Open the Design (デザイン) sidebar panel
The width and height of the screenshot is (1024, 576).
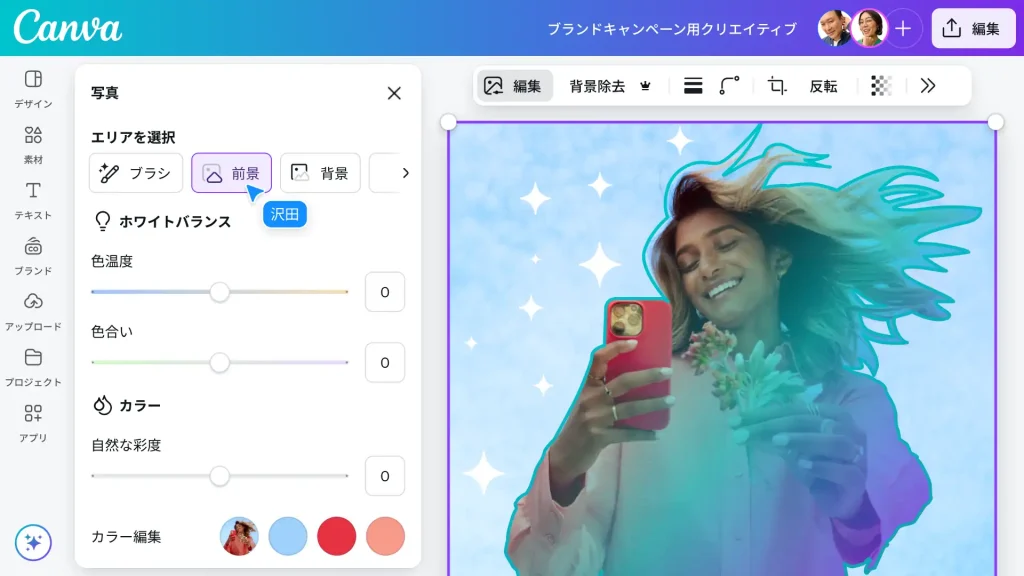[x=33, y=87]
